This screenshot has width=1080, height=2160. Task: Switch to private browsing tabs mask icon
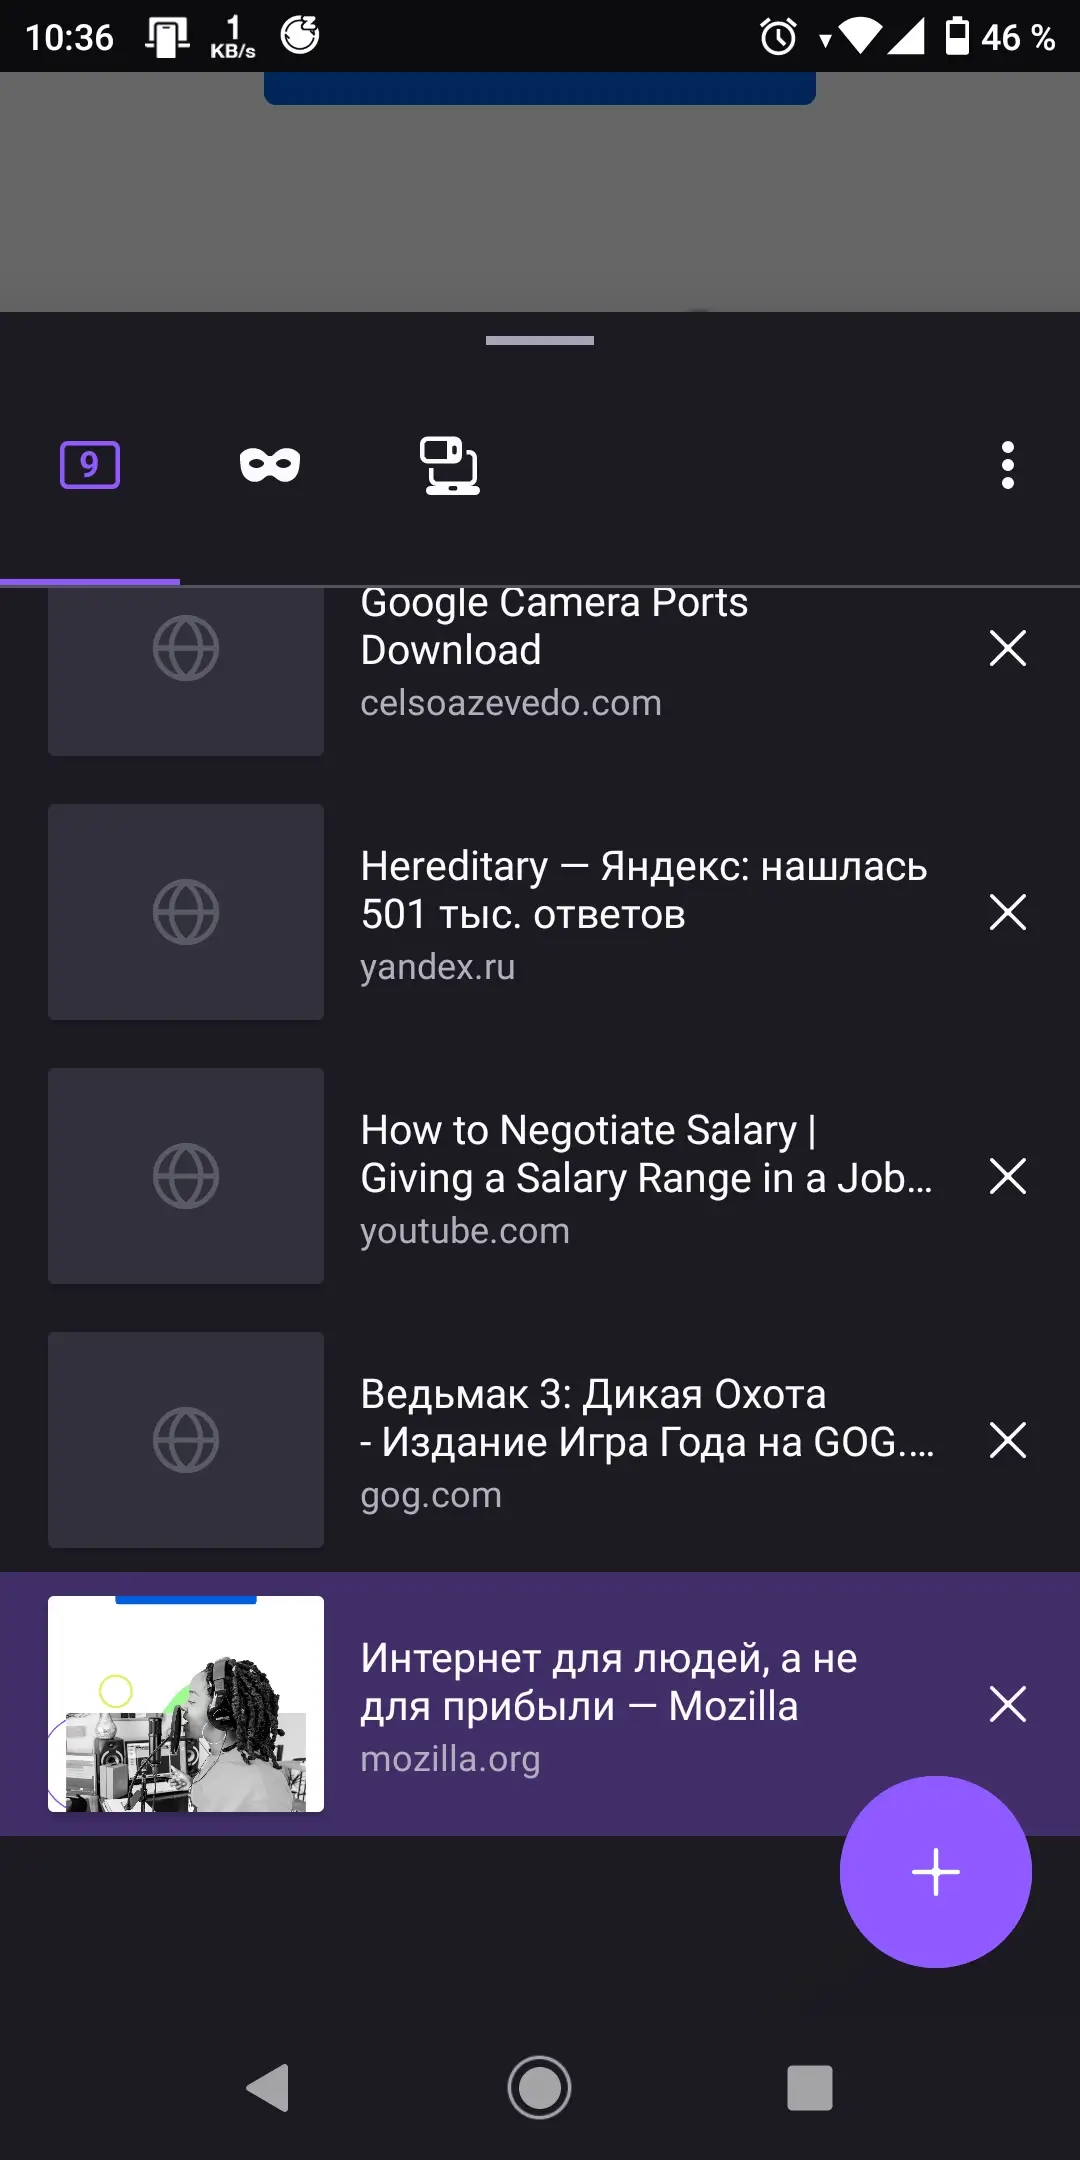(x=270, y=465)
